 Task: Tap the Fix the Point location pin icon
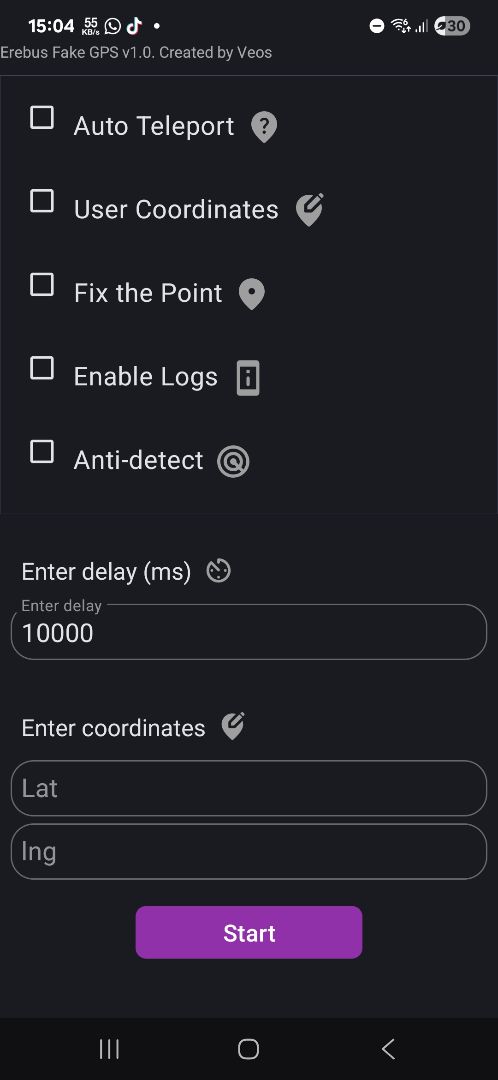tap(251, 294)
